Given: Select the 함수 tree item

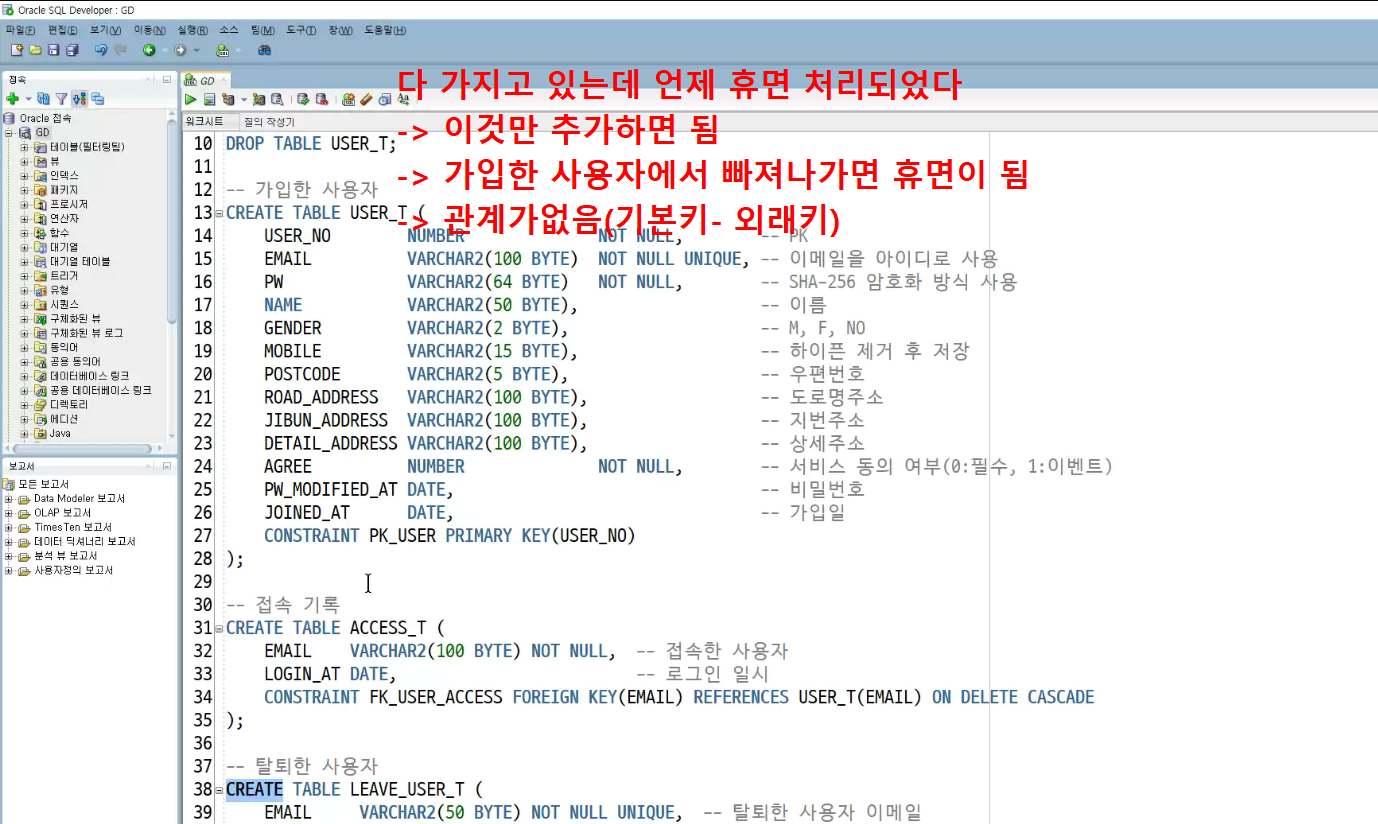Looking at the screenshot, I should tap(59, 232).
